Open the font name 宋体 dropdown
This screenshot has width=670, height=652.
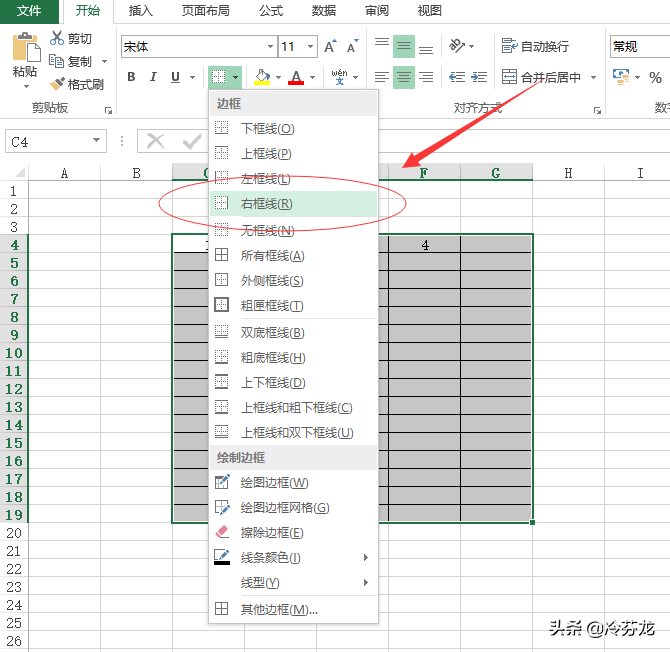pos(270,46)
